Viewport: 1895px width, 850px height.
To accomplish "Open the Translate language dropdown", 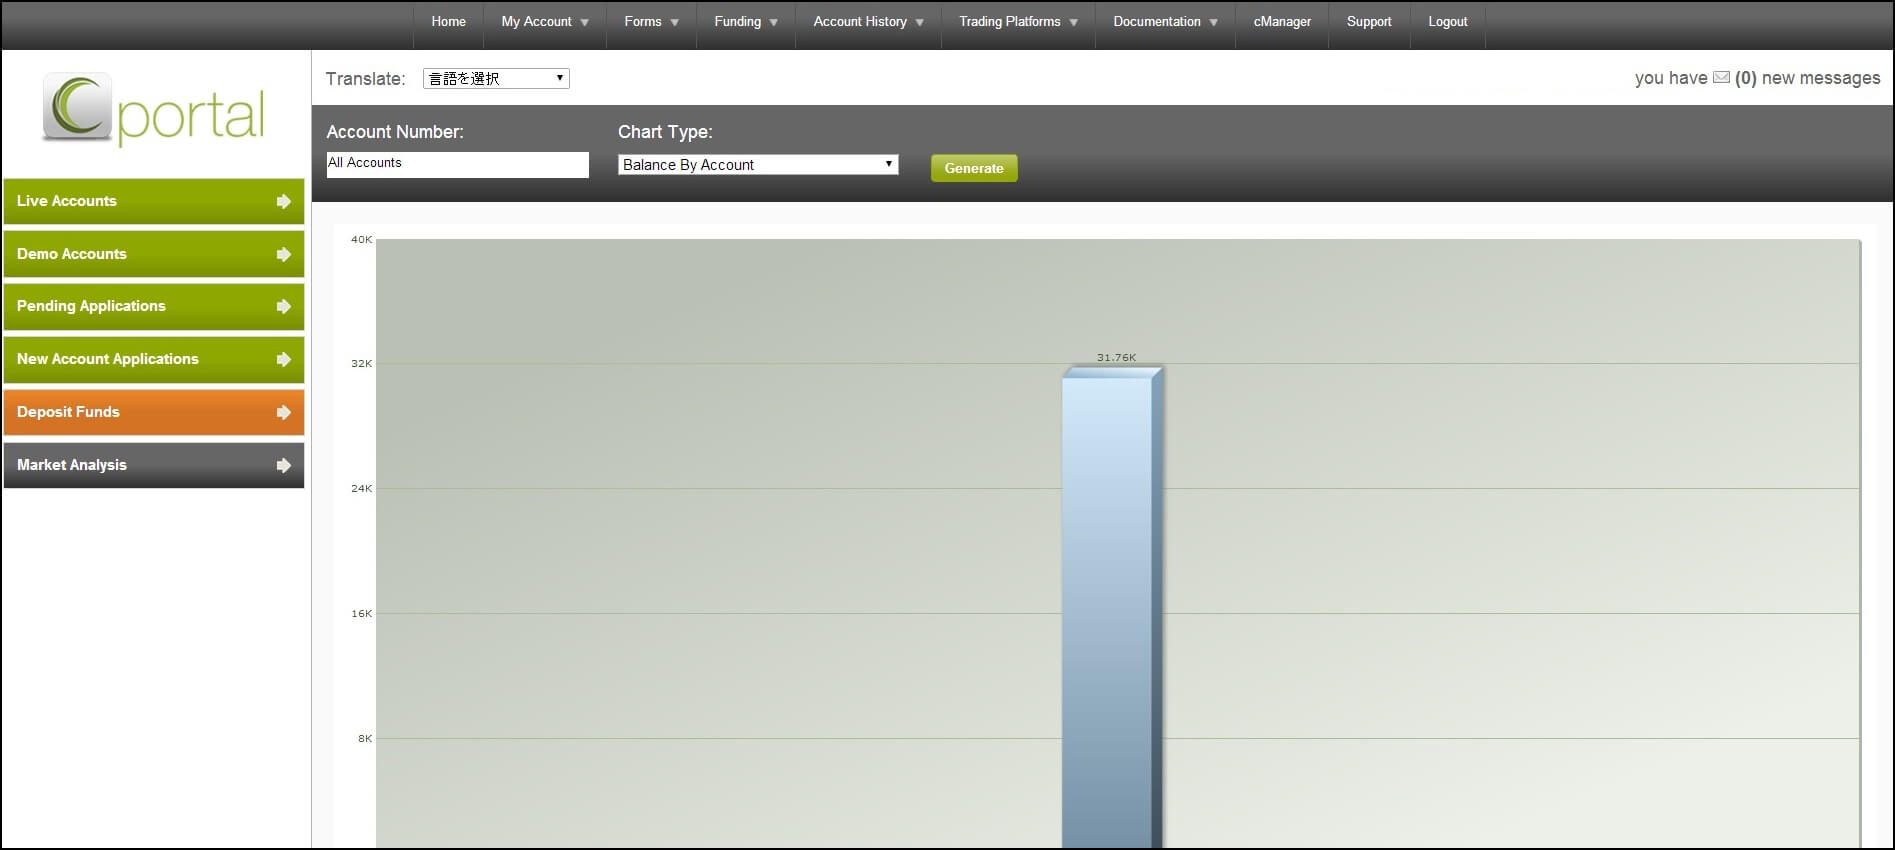I will 496,78.
